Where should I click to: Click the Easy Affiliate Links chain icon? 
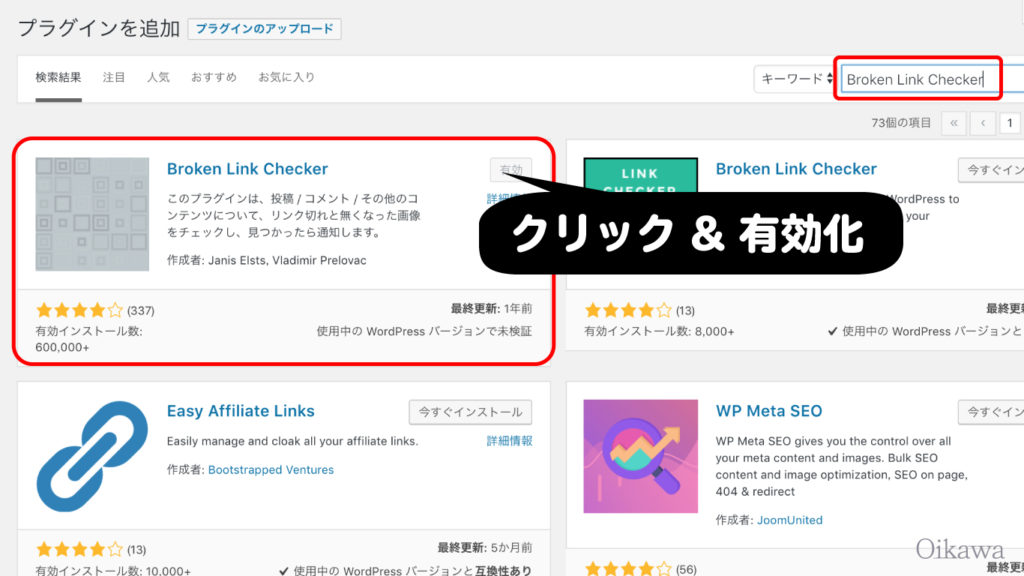coord(92,456)
